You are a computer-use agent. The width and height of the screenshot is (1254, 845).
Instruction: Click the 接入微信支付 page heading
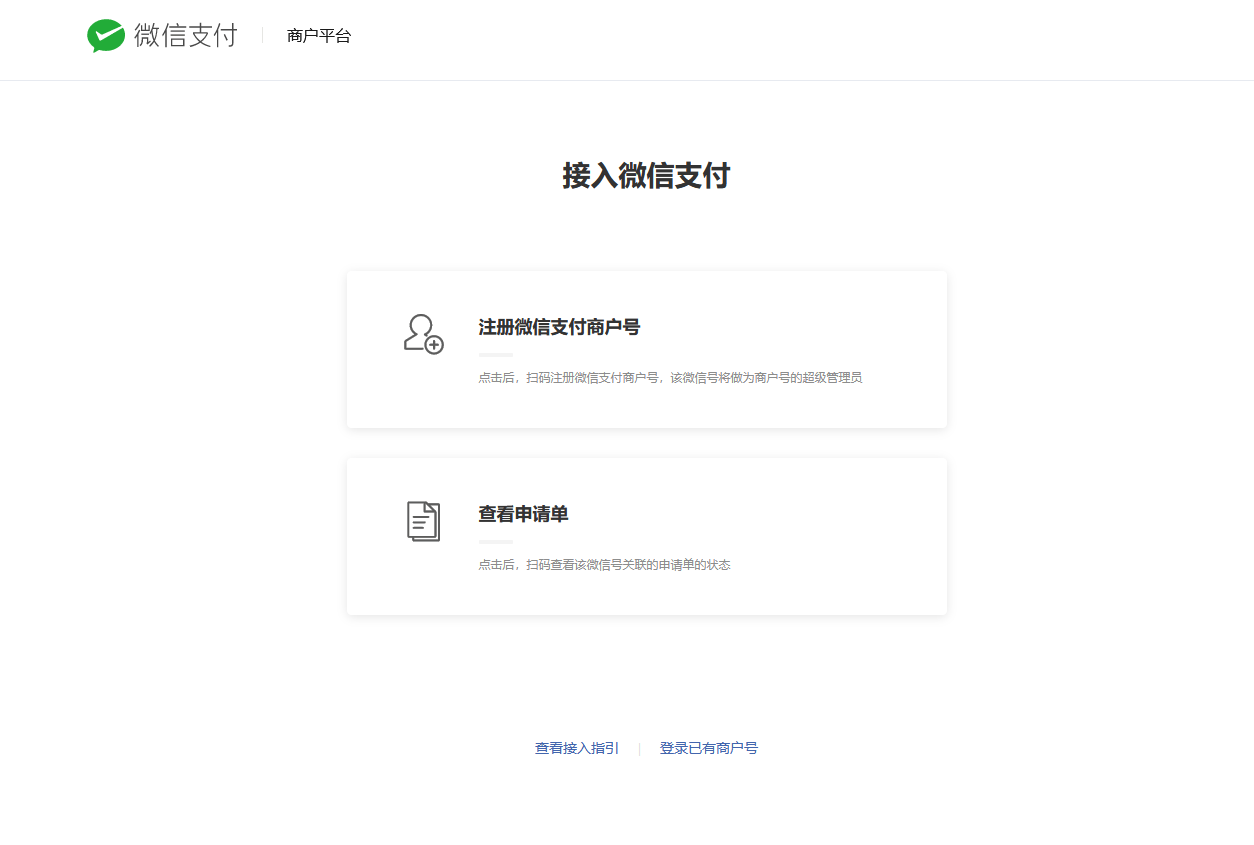(x=646, y=176)
